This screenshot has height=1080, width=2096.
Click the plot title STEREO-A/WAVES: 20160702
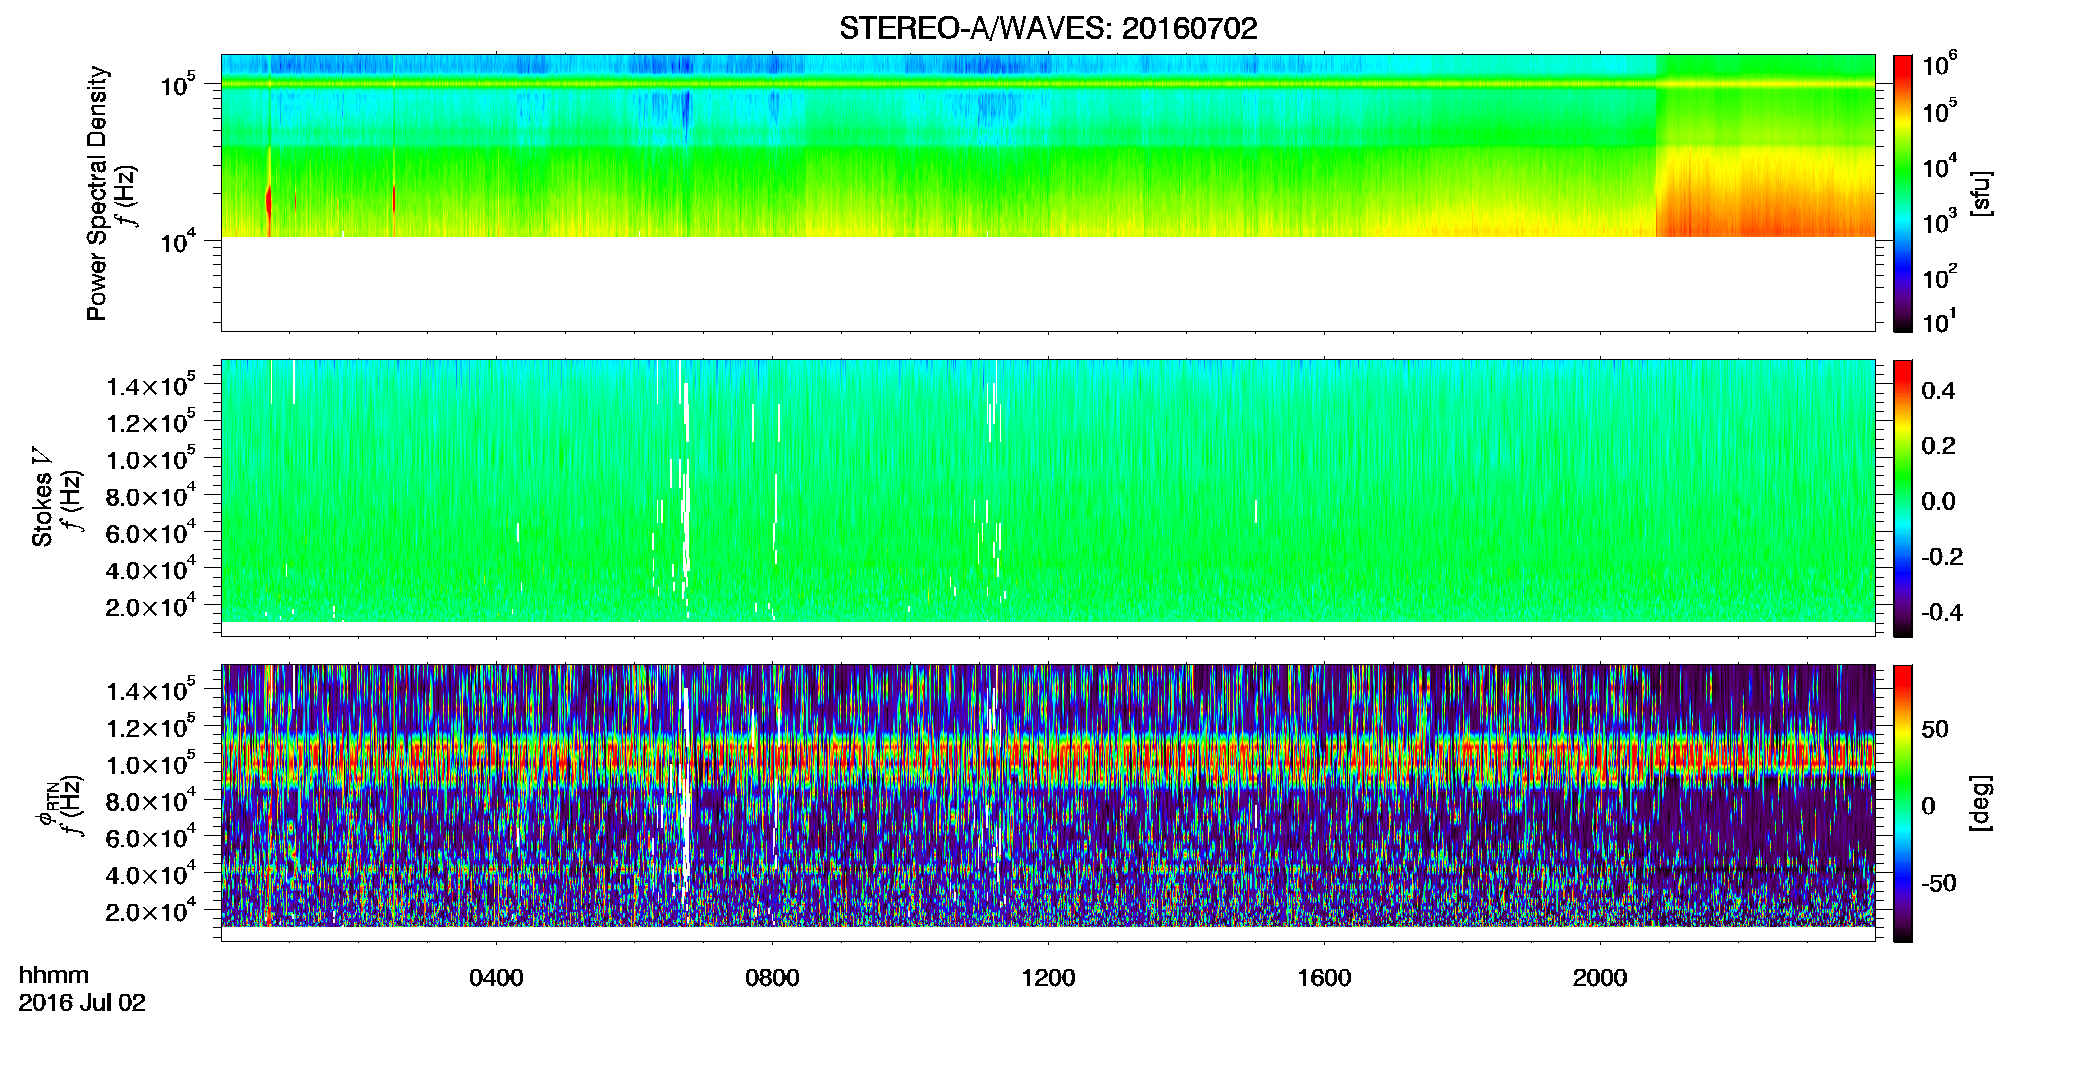[1048, 28]
